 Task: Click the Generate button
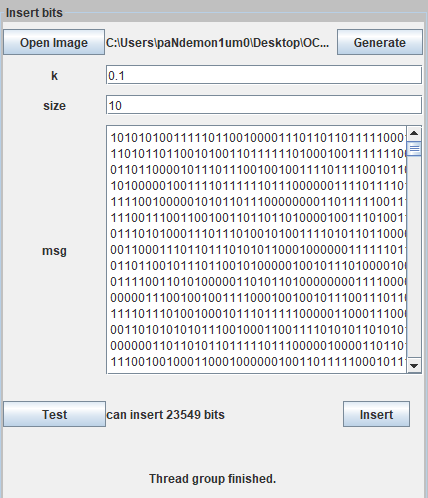point(380,42)
